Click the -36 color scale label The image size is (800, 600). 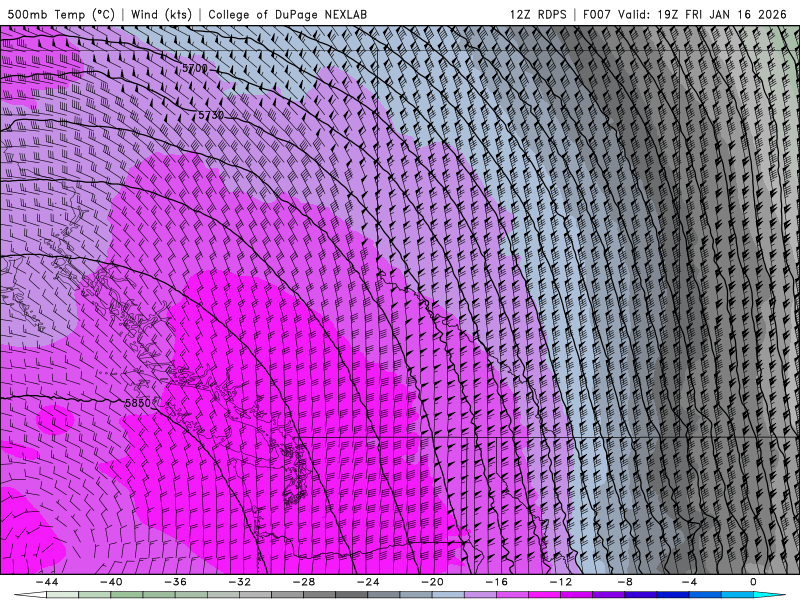click(x=175, y=582)
